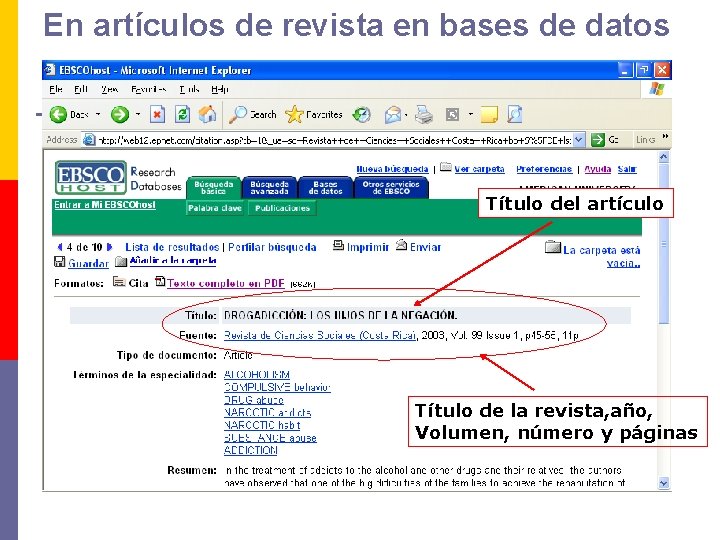The width and height of the screenshot is (720, 540).
Task: Click the Print printer toolbar icon
Action: coord(423,114)
